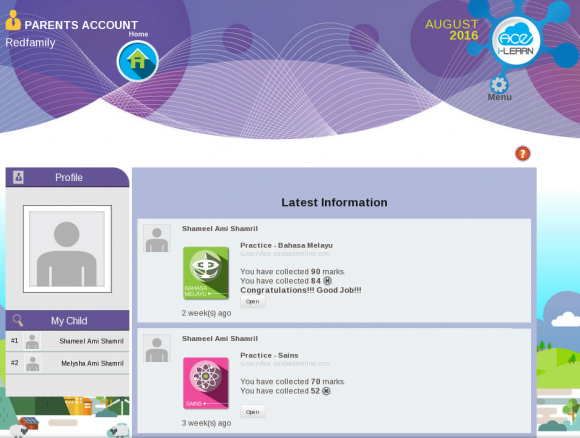The image size is (580, 438).
Task: Click avatar on the Sains post
Action: (x=157, y=348)
